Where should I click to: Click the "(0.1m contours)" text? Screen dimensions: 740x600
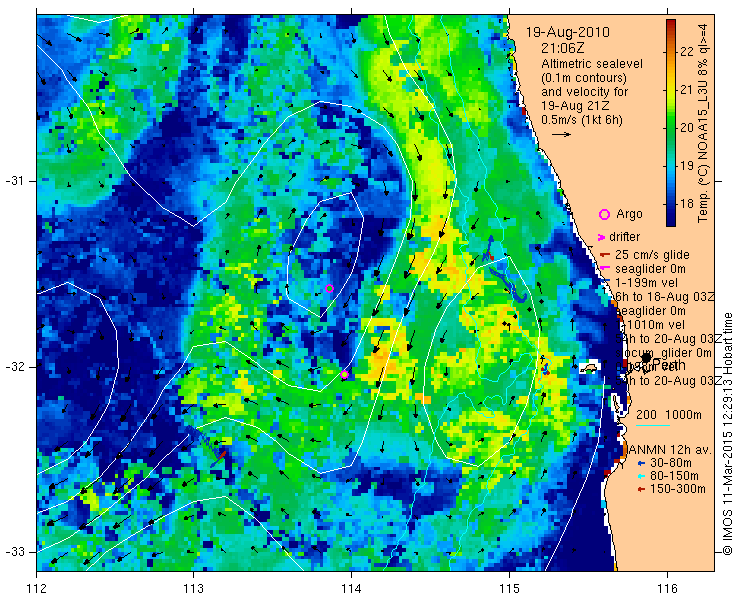pos(584,77)
